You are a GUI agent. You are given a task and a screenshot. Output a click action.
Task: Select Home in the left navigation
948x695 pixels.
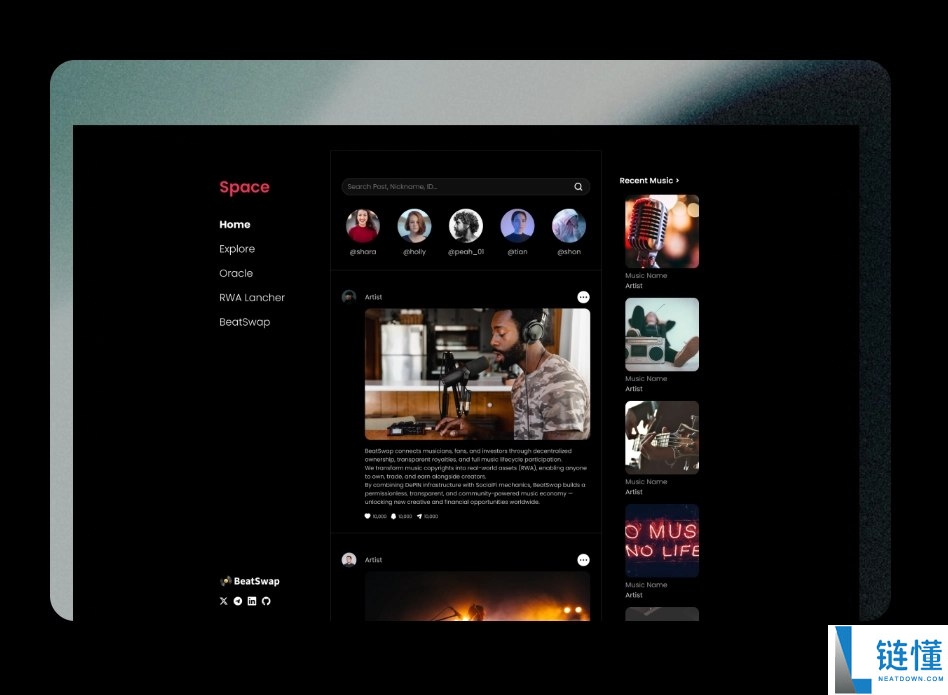235,224
